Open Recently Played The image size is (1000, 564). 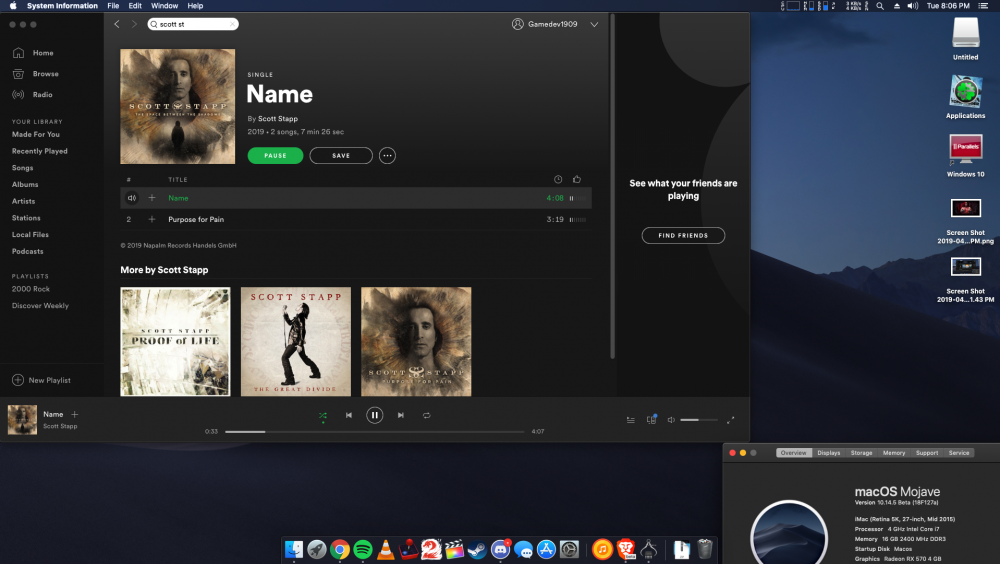[40, 151]
